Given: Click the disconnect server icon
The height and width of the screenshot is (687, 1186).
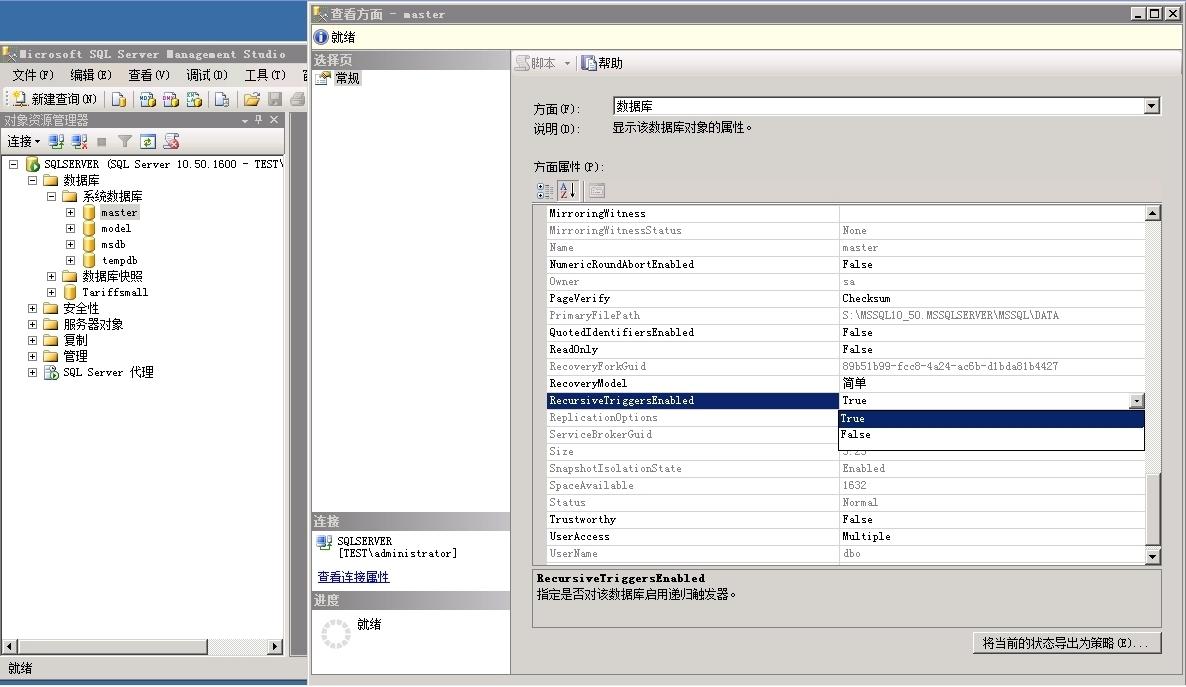Looking at the screenshot, I should point(79,141).
